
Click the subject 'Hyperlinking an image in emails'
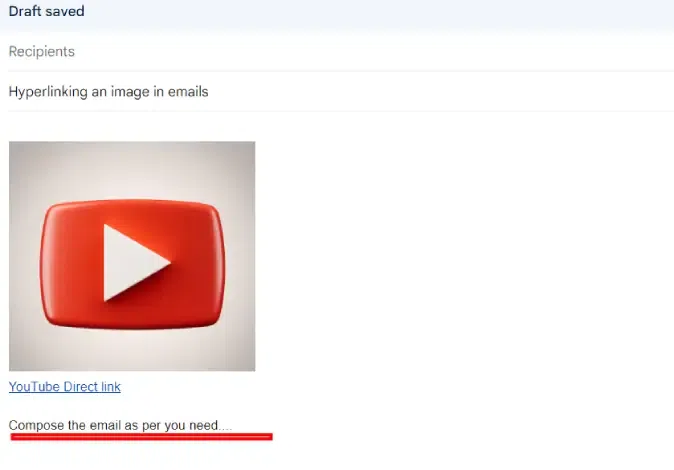tap(108, 92)
